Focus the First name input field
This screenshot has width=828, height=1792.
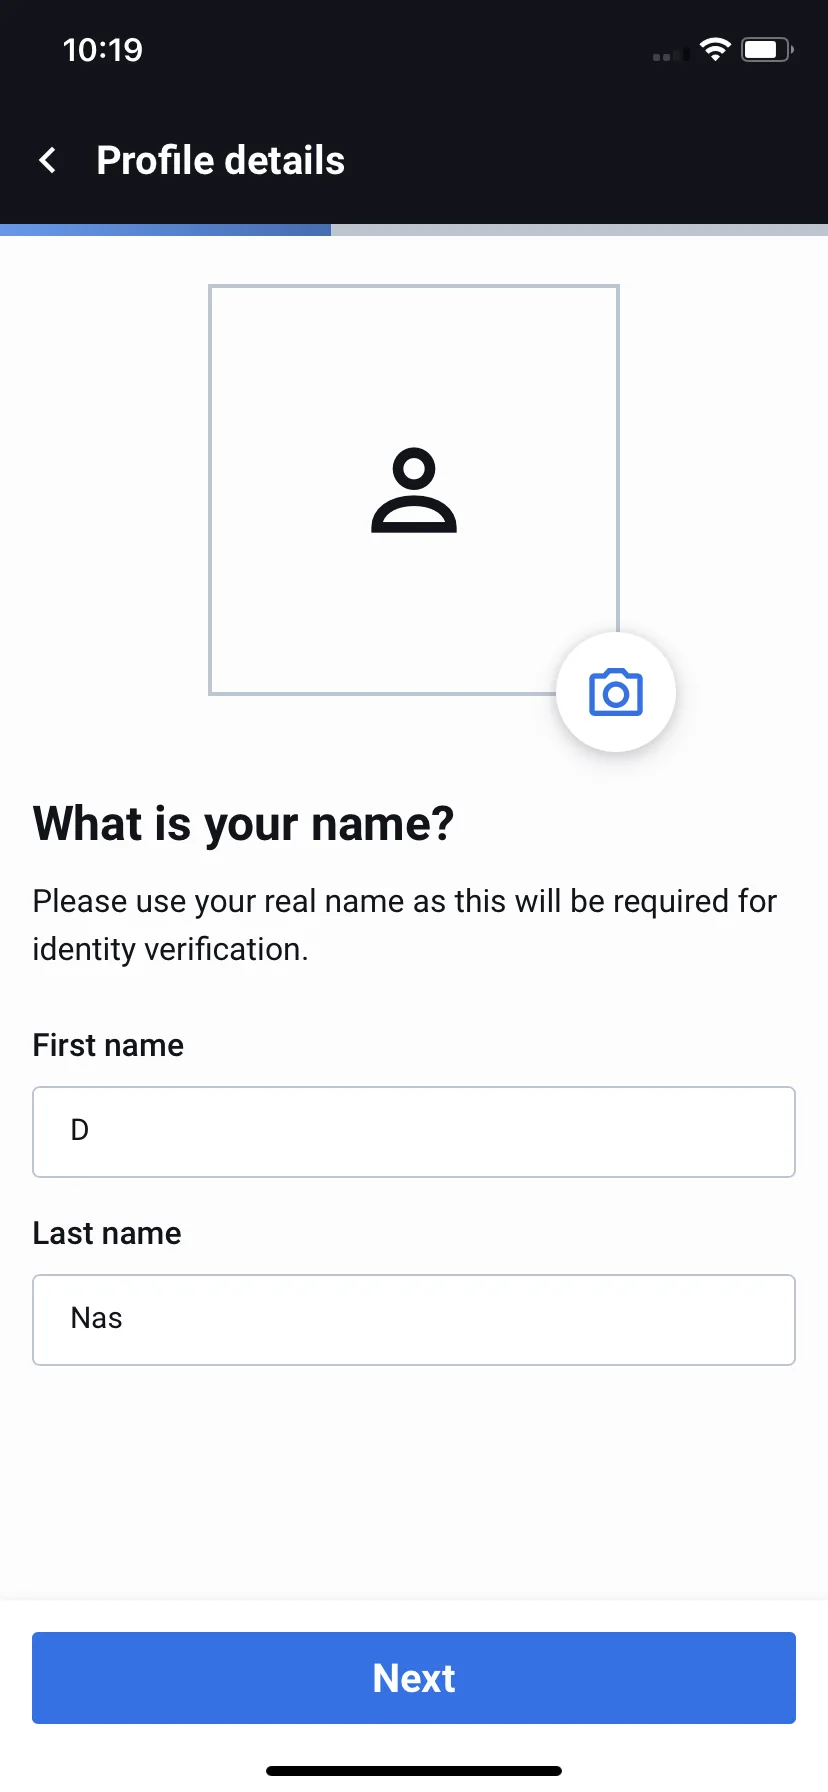click(414, 1132)
